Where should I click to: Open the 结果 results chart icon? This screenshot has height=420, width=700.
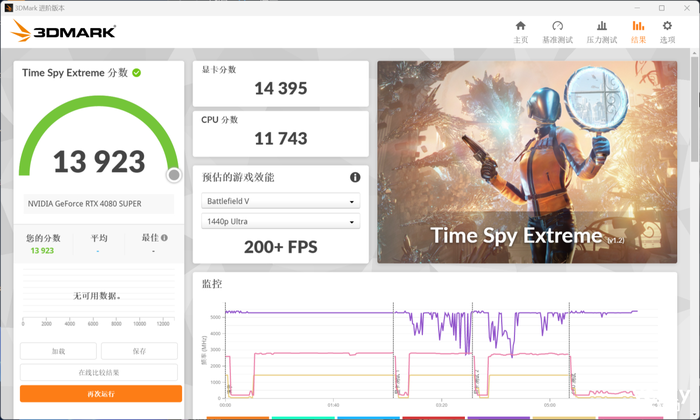pyautogui.click(x=638, y=26)
